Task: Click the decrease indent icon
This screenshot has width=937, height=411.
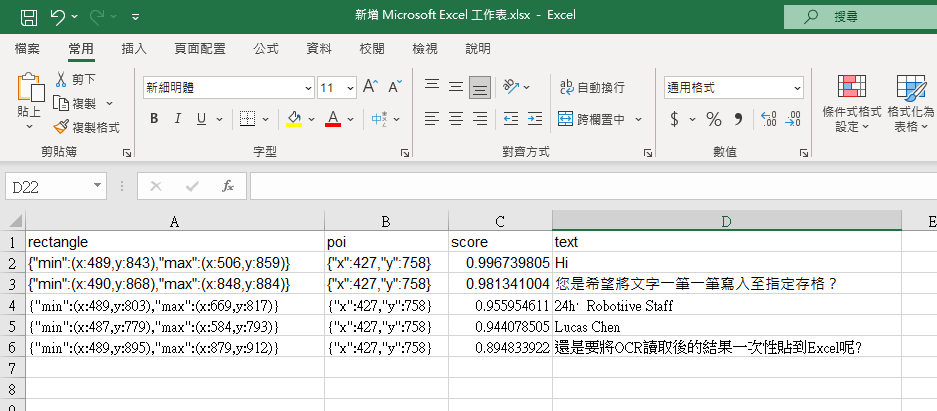Action: [x=511, y=119]
